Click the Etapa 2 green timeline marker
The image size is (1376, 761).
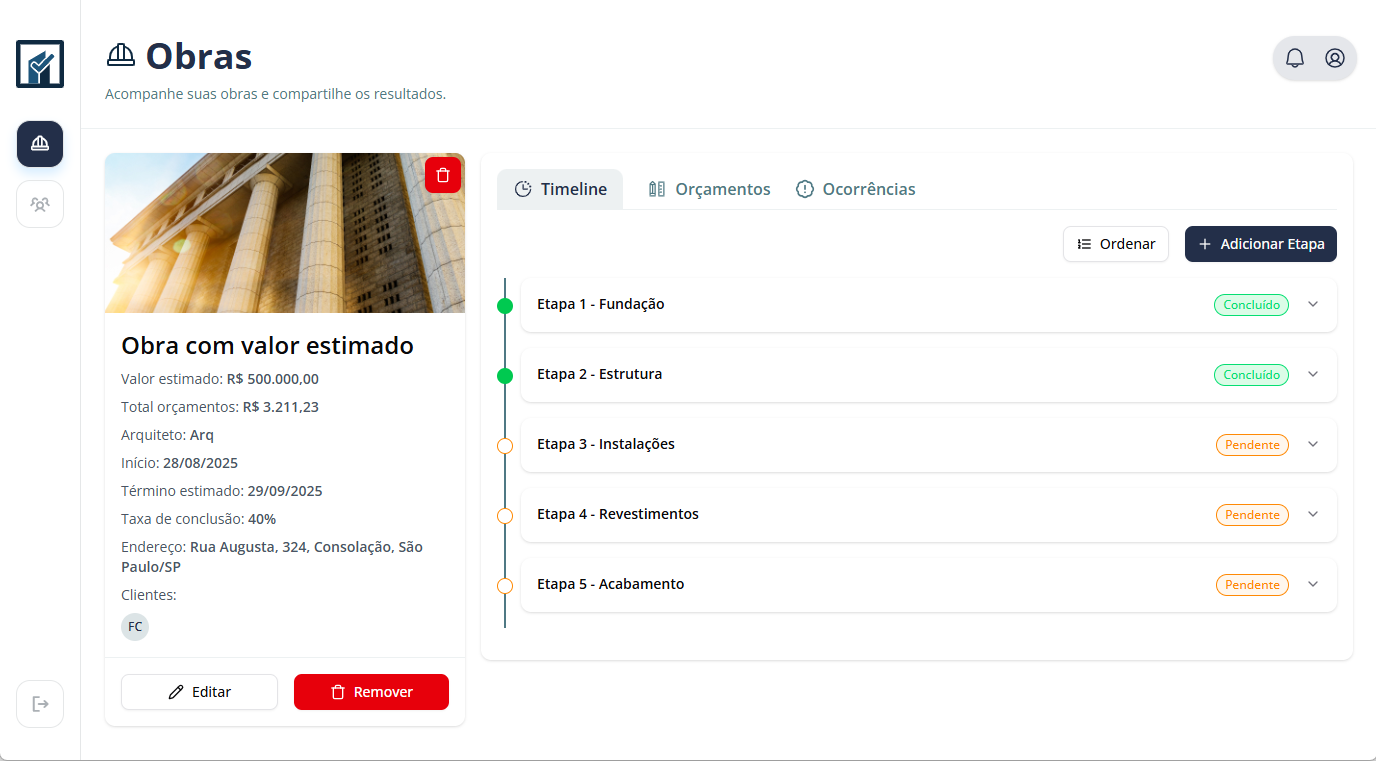(505, 376)
